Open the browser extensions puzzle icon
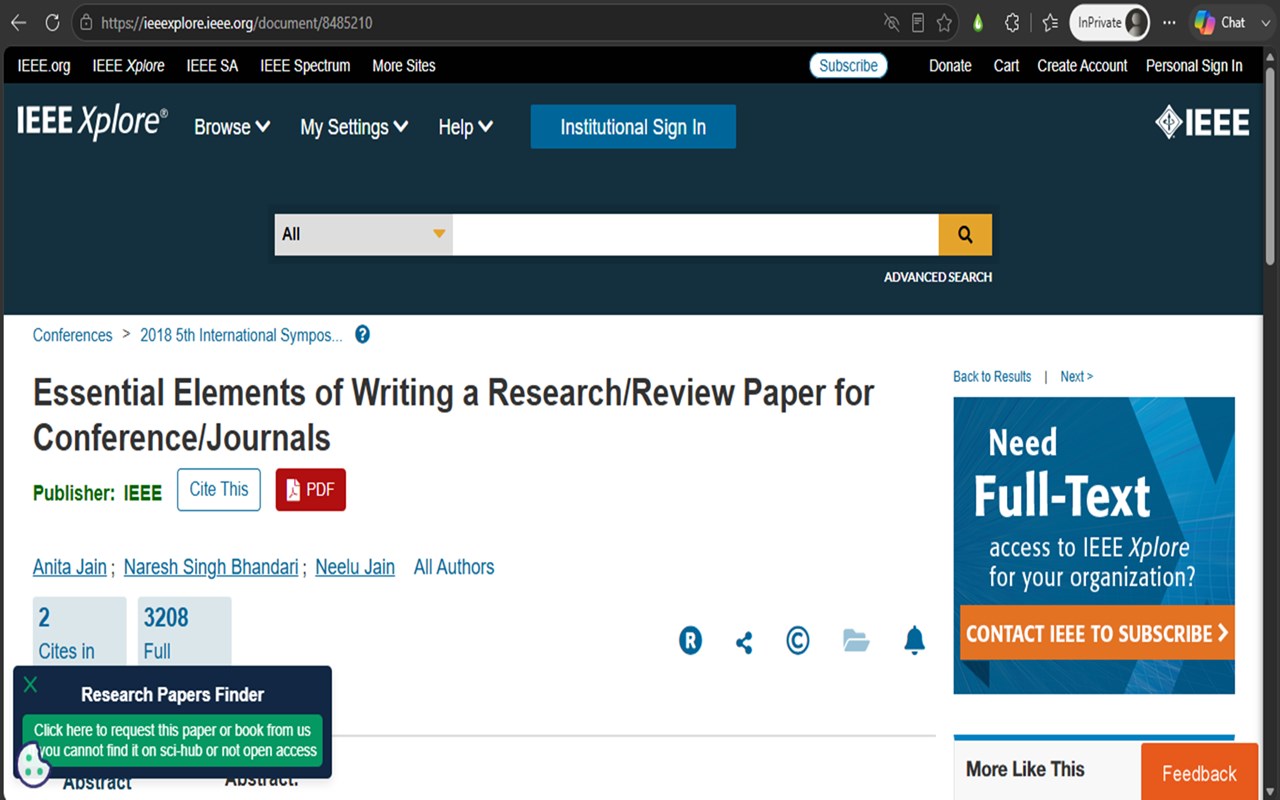The width and height of the screenshot is (1280, 800). (1012, 23)
